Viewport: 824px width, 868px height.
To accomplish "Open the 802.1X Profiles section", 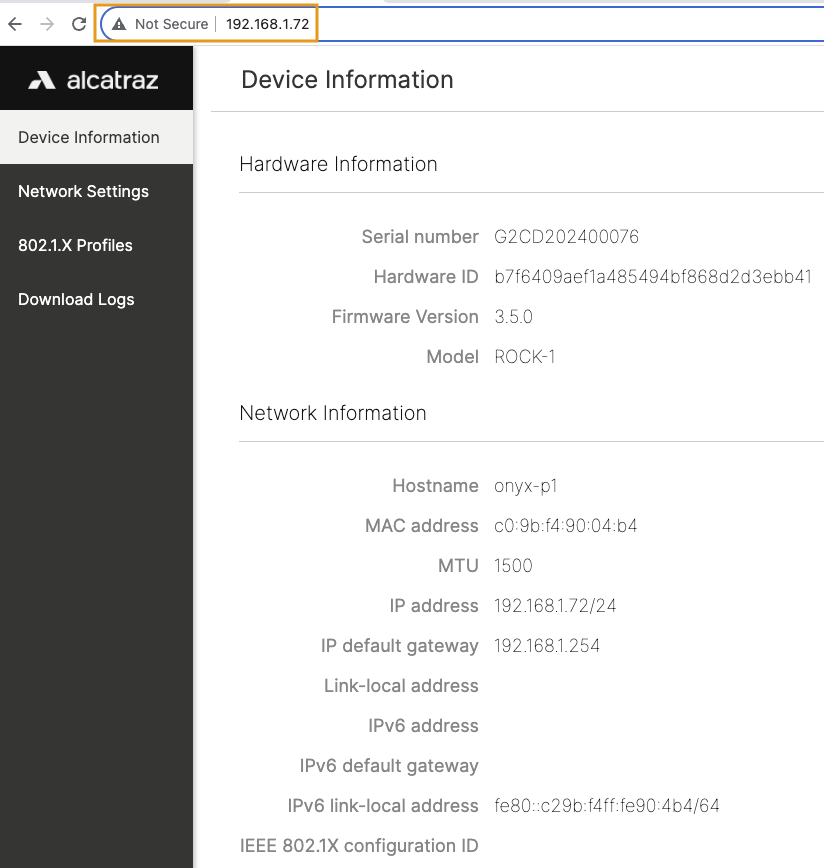I will (x=75, y=245).
